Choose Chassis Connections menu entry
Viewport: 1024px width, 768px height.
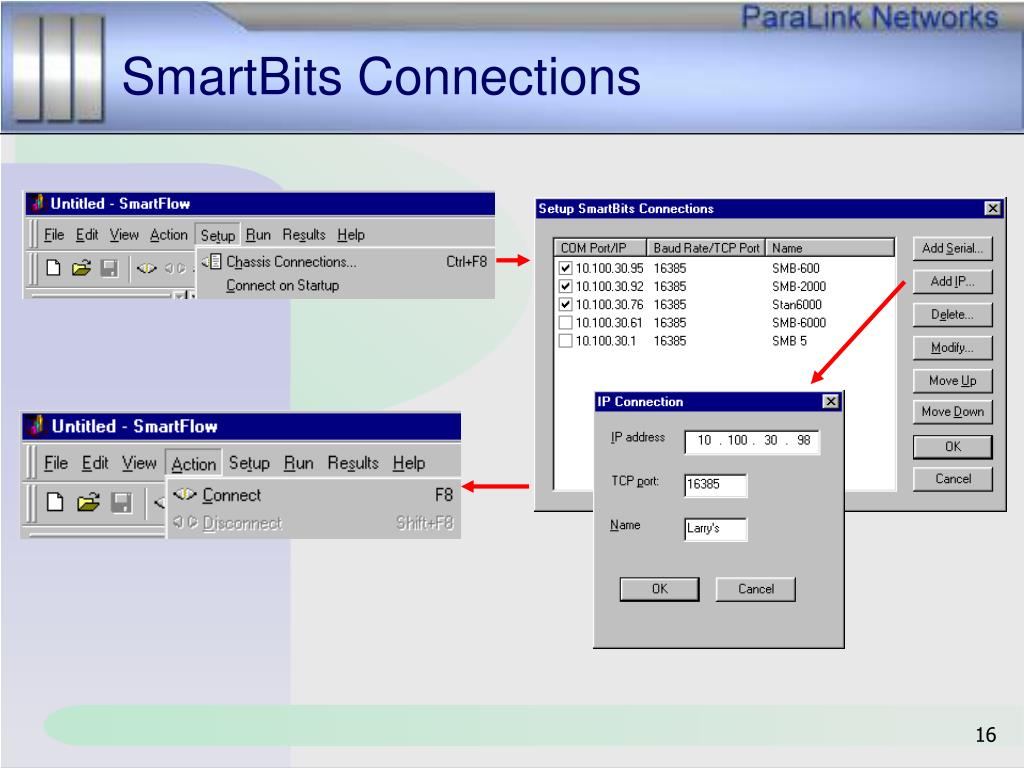[x=345, y=262]
